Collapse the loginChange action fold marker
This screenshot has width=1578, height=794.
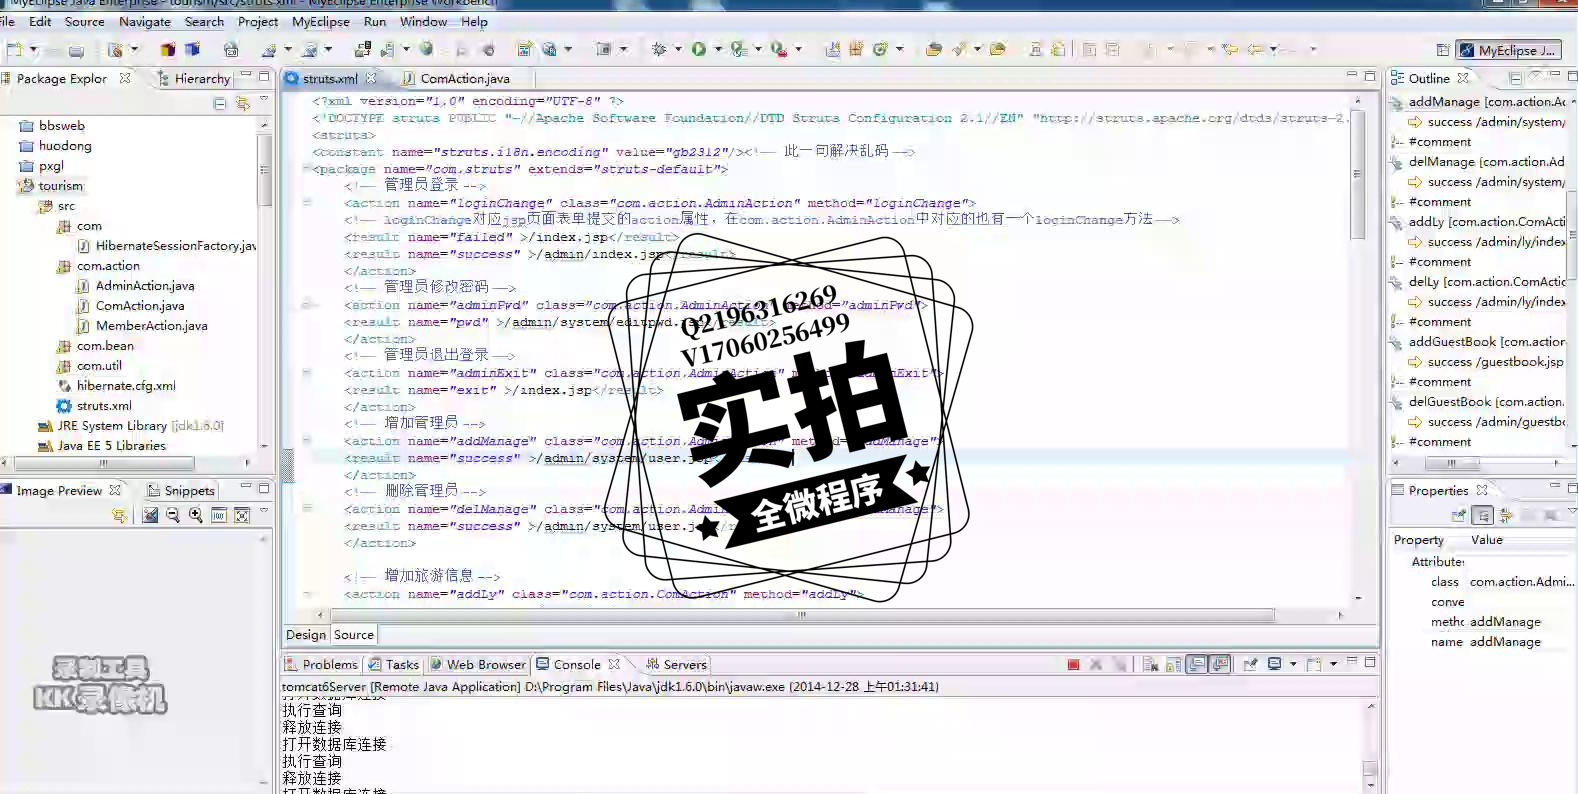coord(307,203)
